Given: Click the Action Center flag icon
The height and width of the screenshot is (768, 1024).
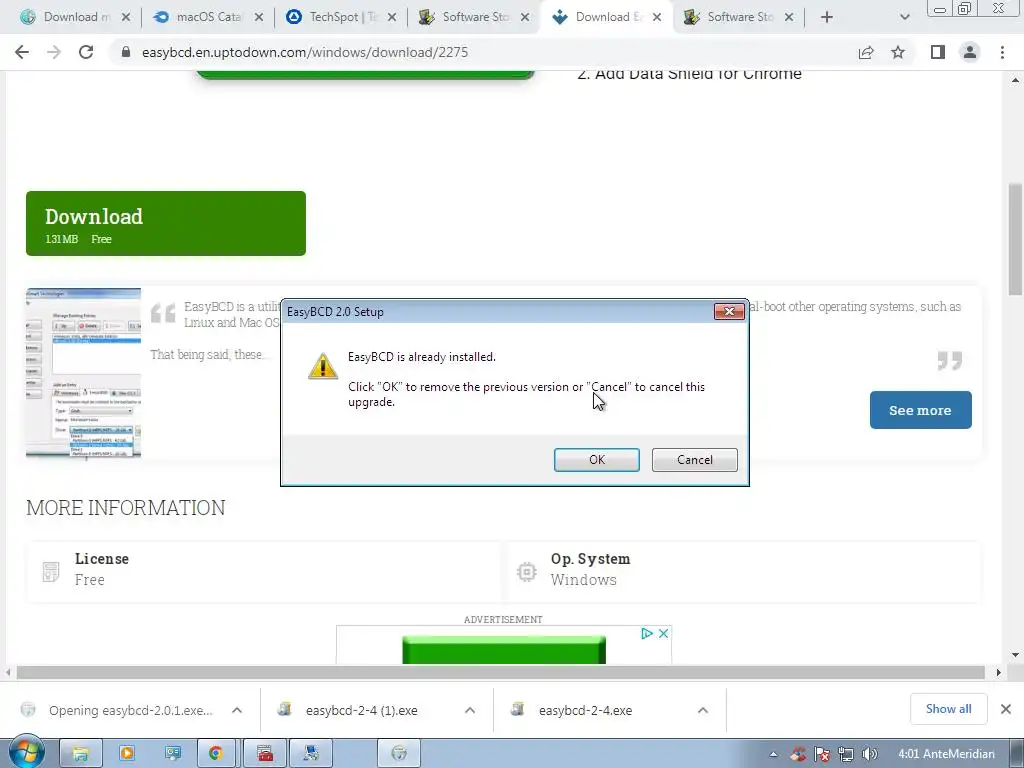Looking at the screenshot, I should (x=822, y=754).
